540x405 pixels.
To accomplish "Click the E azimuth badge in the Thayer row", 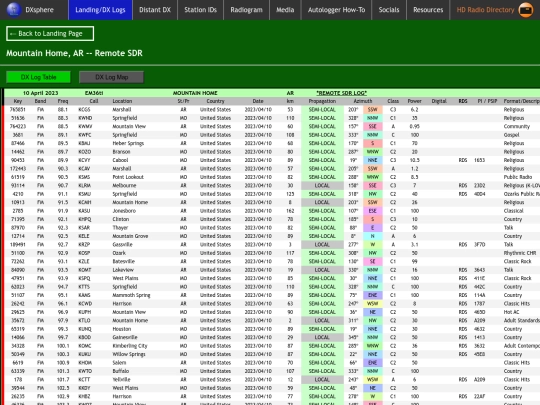I will (373, 228).
